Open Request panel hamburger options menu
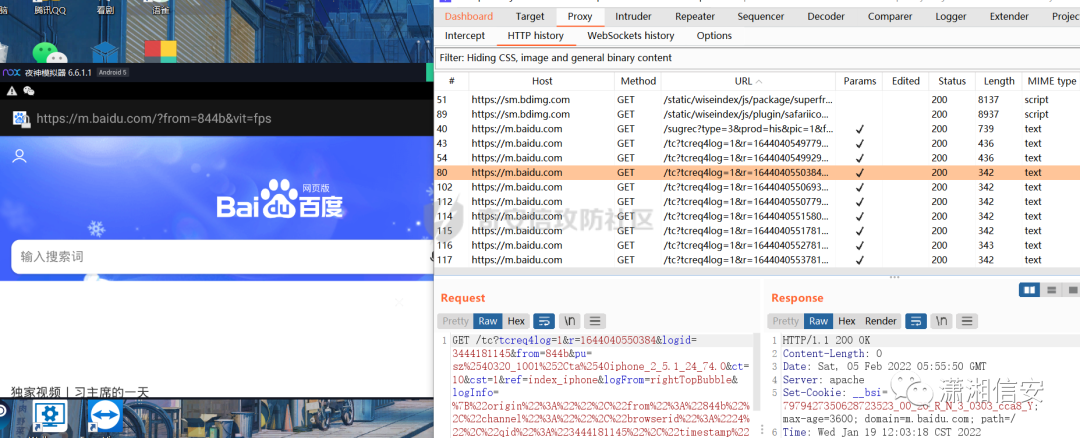 tap(594, 321)
